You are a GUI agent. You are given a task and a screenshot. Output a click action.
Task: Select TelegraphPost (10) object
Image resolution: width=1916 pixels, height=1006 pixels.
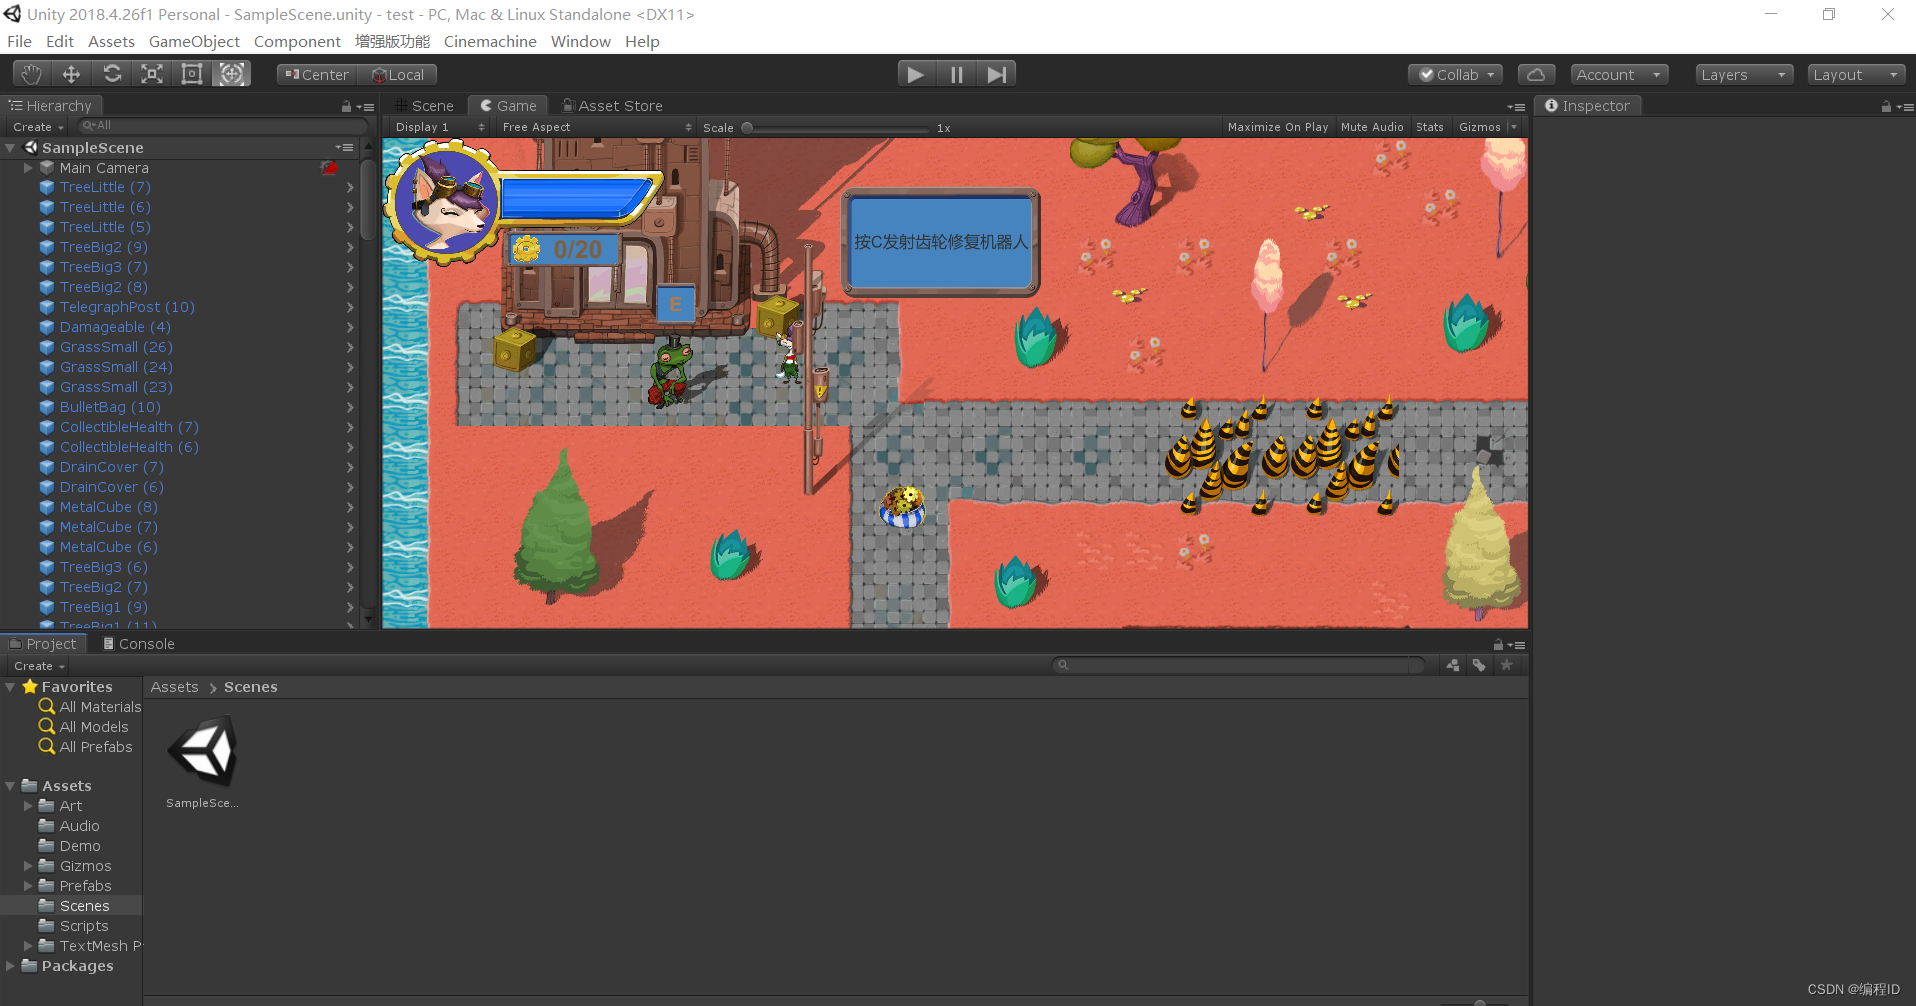127,307
